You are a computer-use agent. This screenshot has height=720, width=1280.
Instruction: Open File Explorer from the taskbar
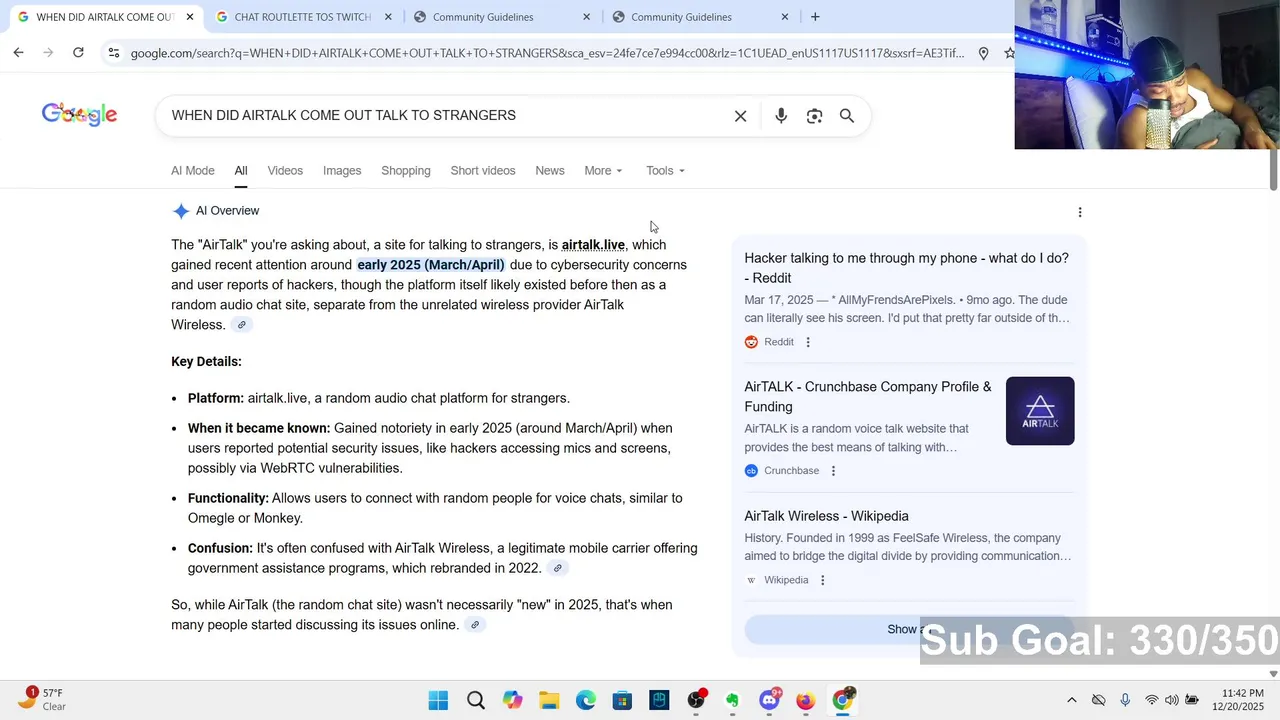coord(549,700)
